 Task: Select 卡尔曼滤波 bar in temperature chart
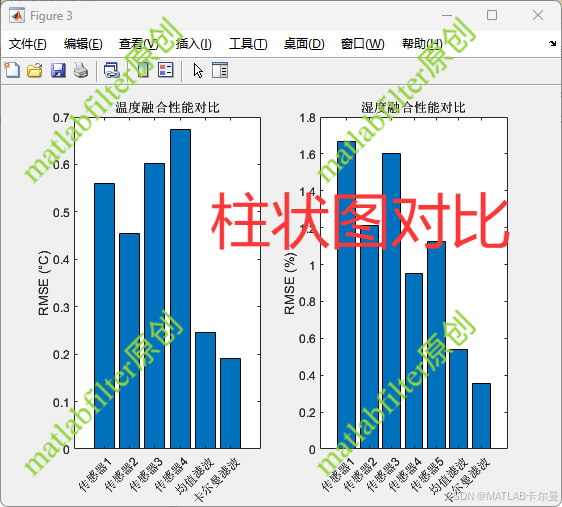(x=230, y=403)
